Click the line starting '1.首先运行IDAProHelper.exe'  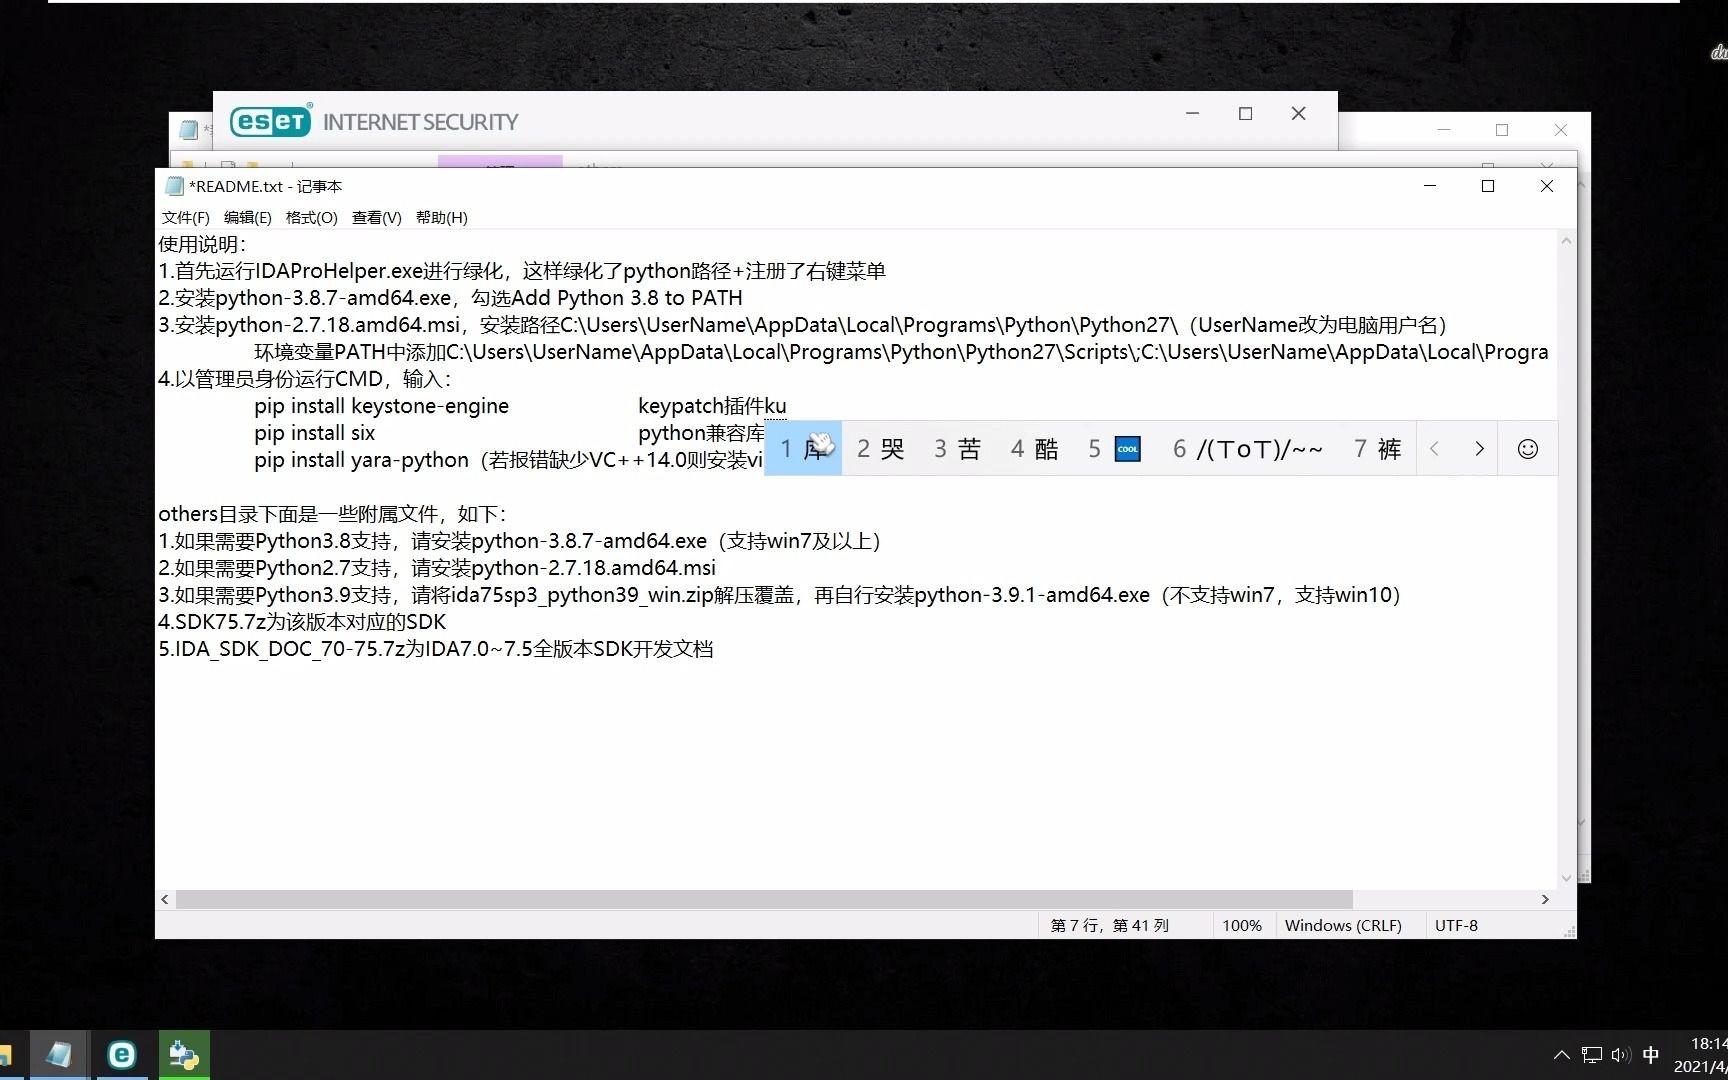pyautogui.click(x=522, y=271)
